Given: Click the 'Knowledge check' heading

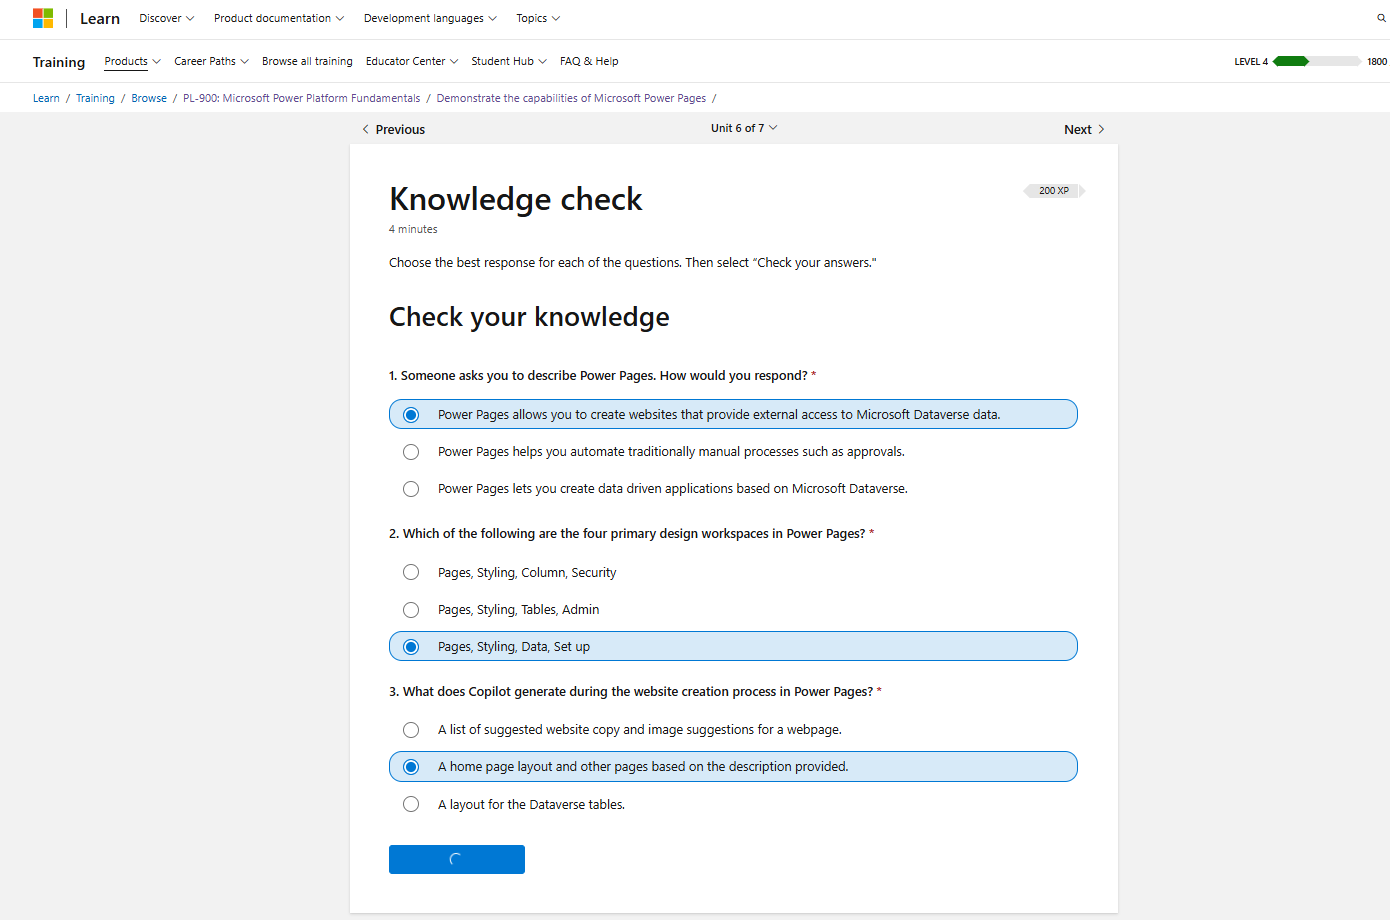Looking at the screenshot, I should pyautogui.click(x=516, y=199).
